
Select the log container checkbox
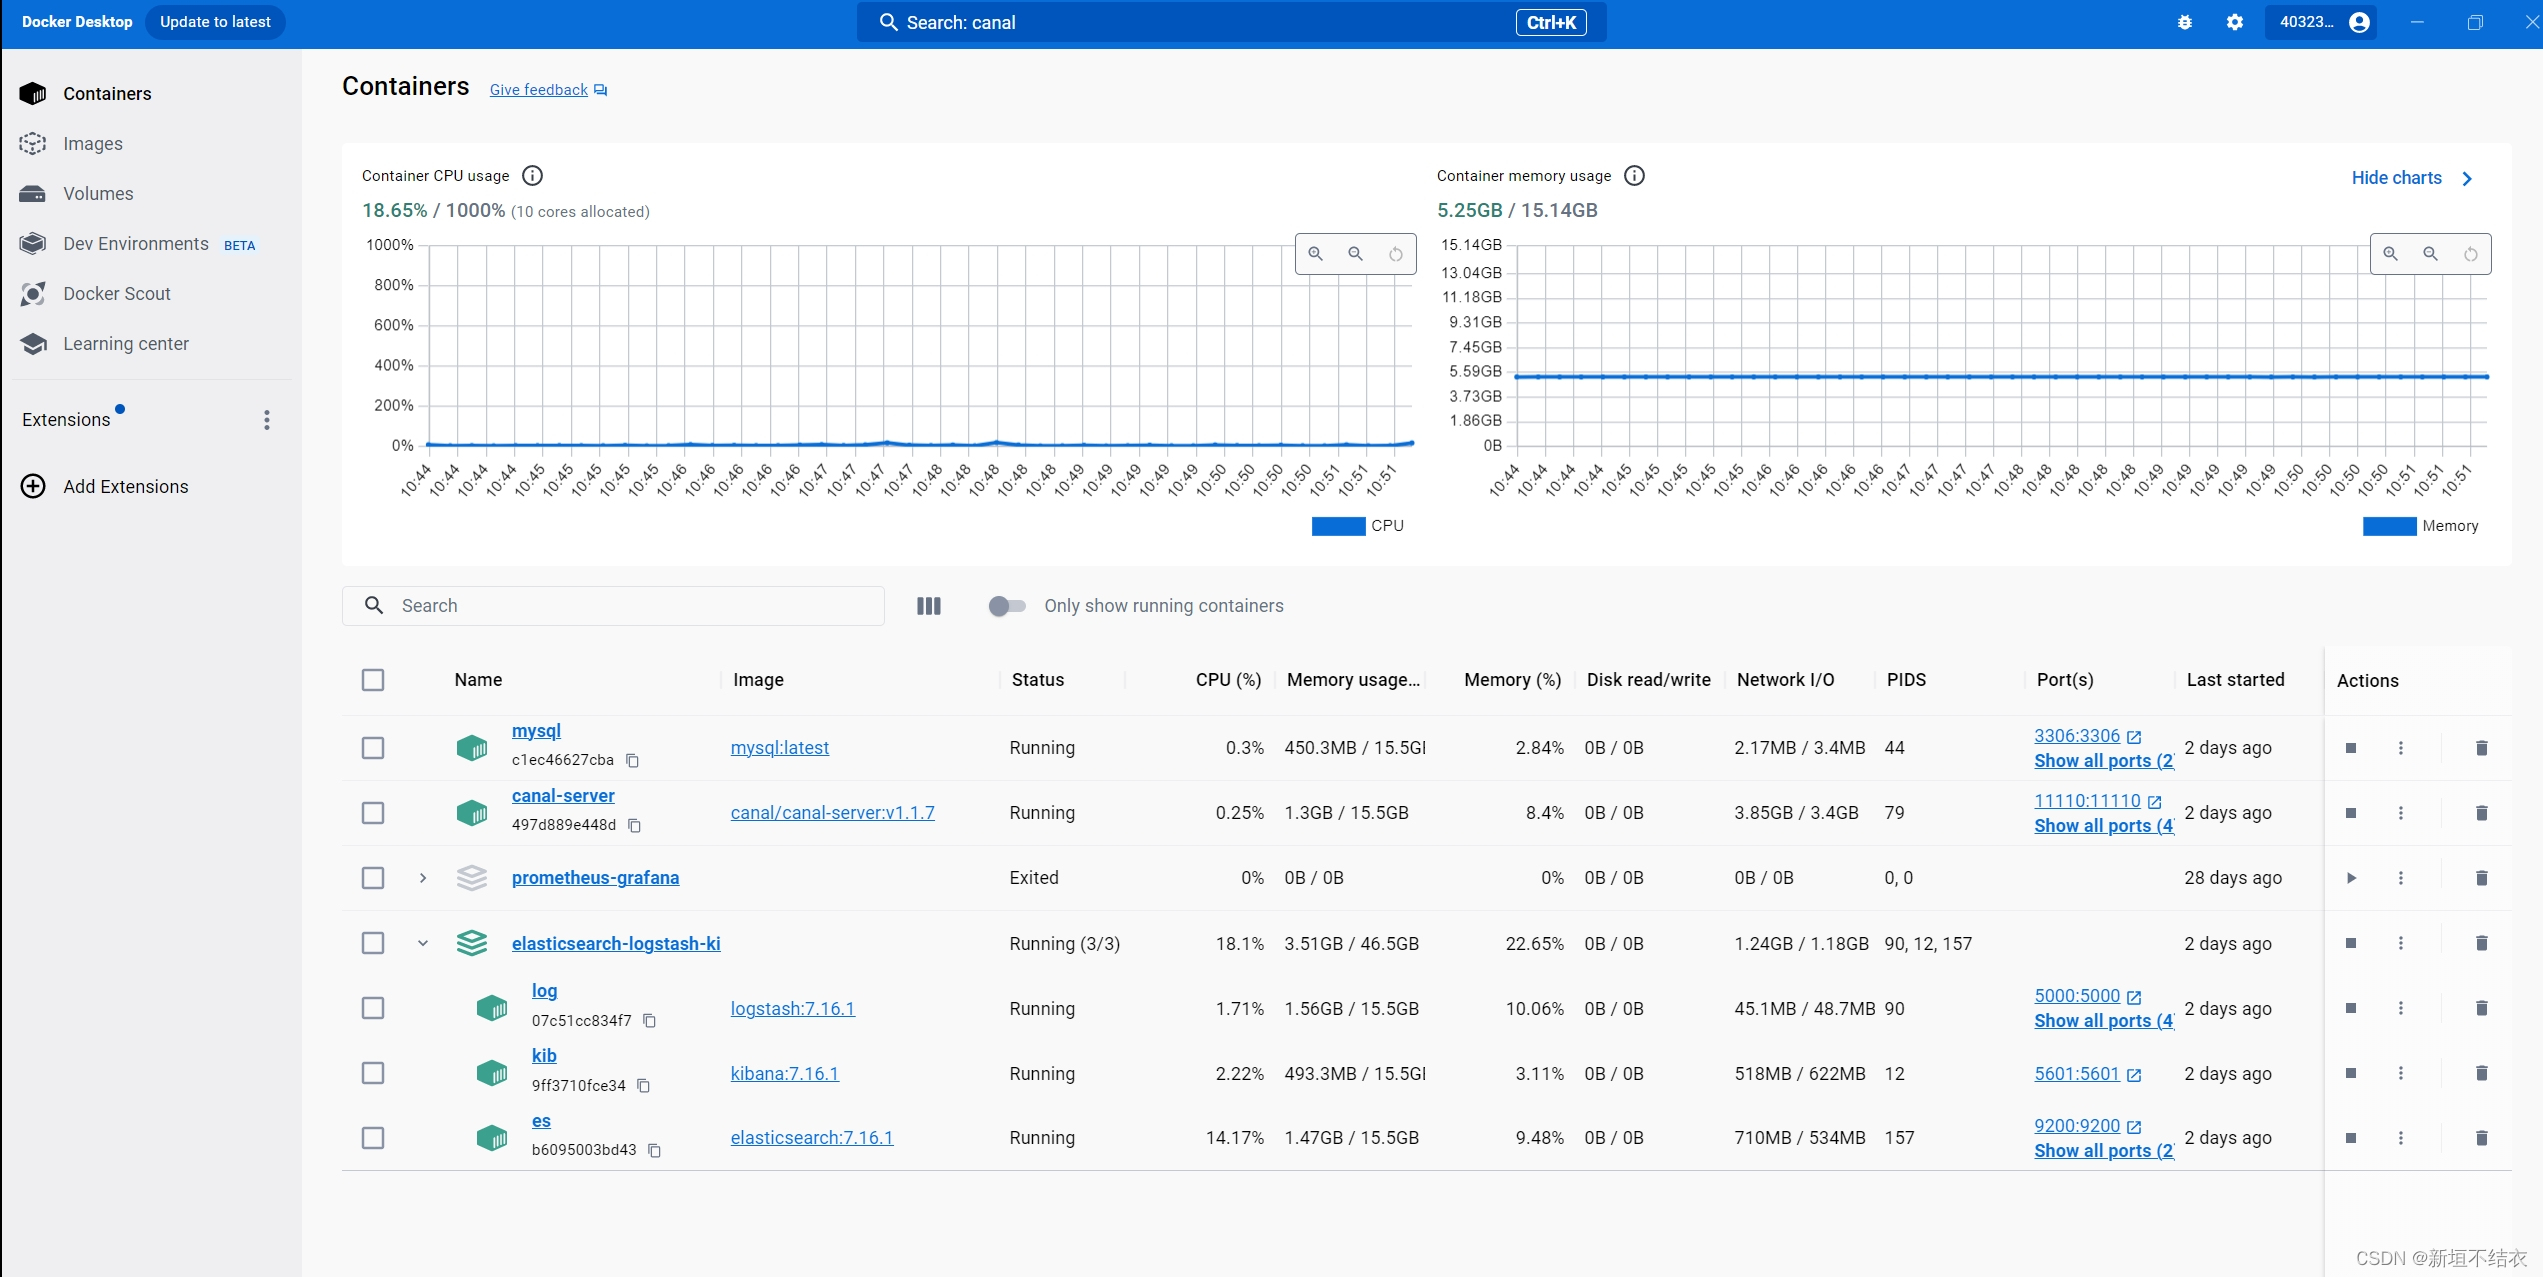(373, 1008)
